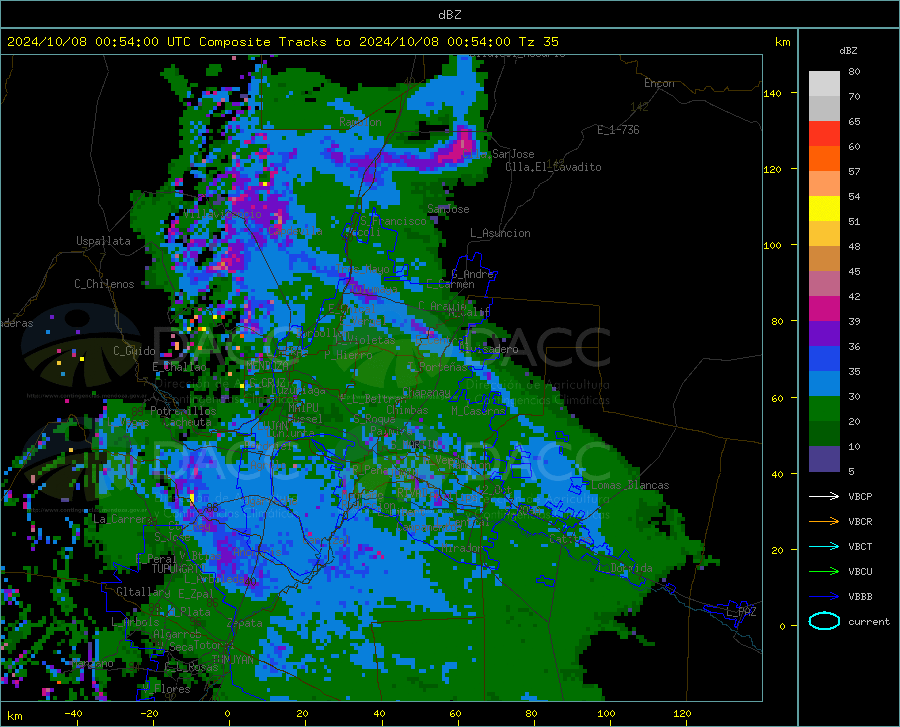Click the 60 km horizontal axis tick
Image resolution: width=900 pixels, height=727 pixels.
tap(455, 714)
